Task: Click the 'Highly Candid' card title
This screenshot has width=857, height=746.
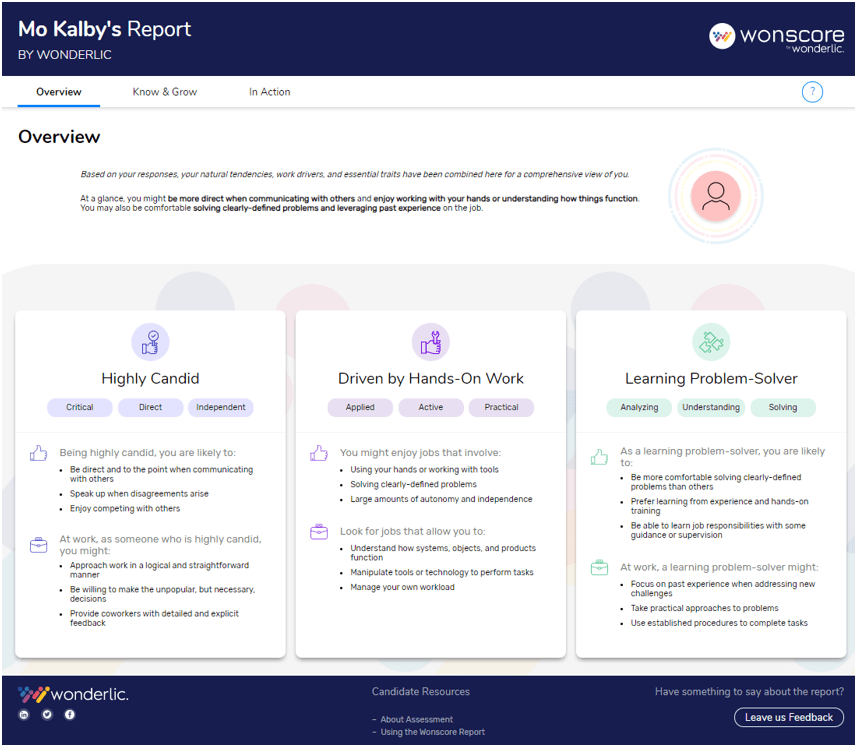Action: point(150,378)
